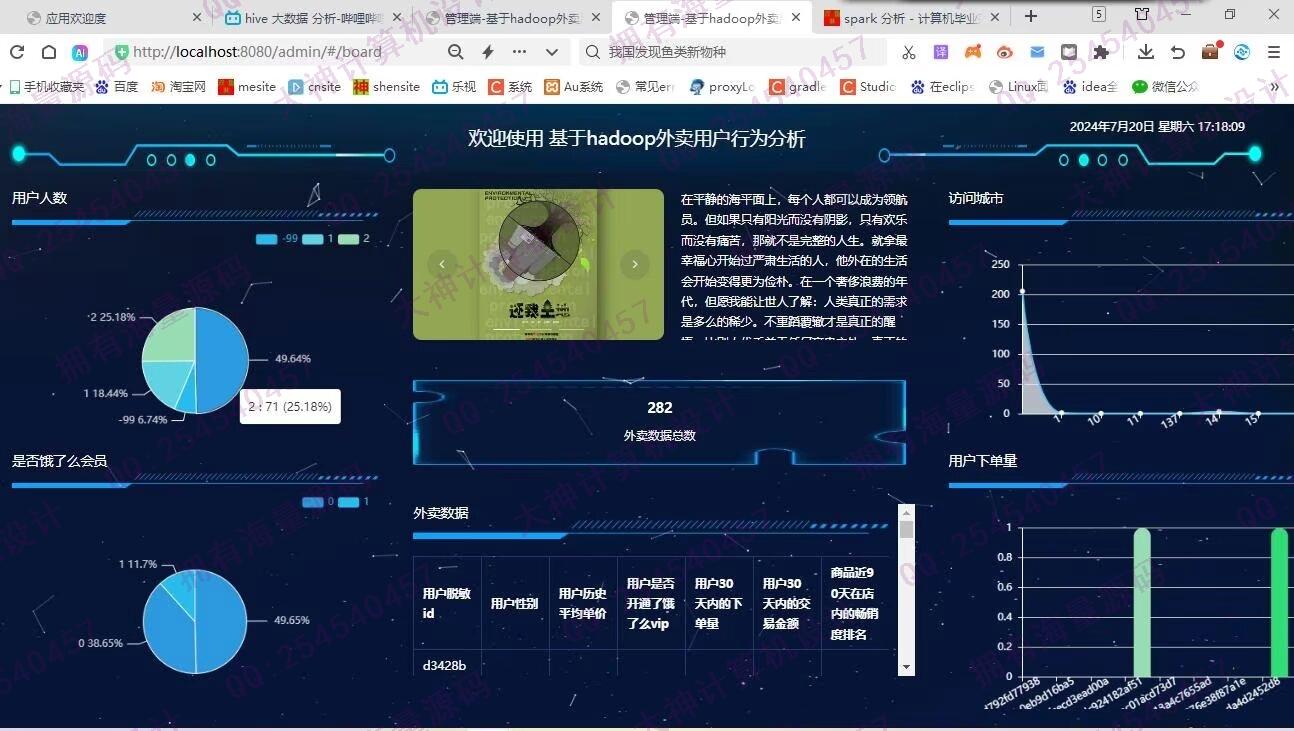Screen dimensions: 1294x731
Task: Open the 手机收藏夹 bookmark
Action: [x=47, y=87]
